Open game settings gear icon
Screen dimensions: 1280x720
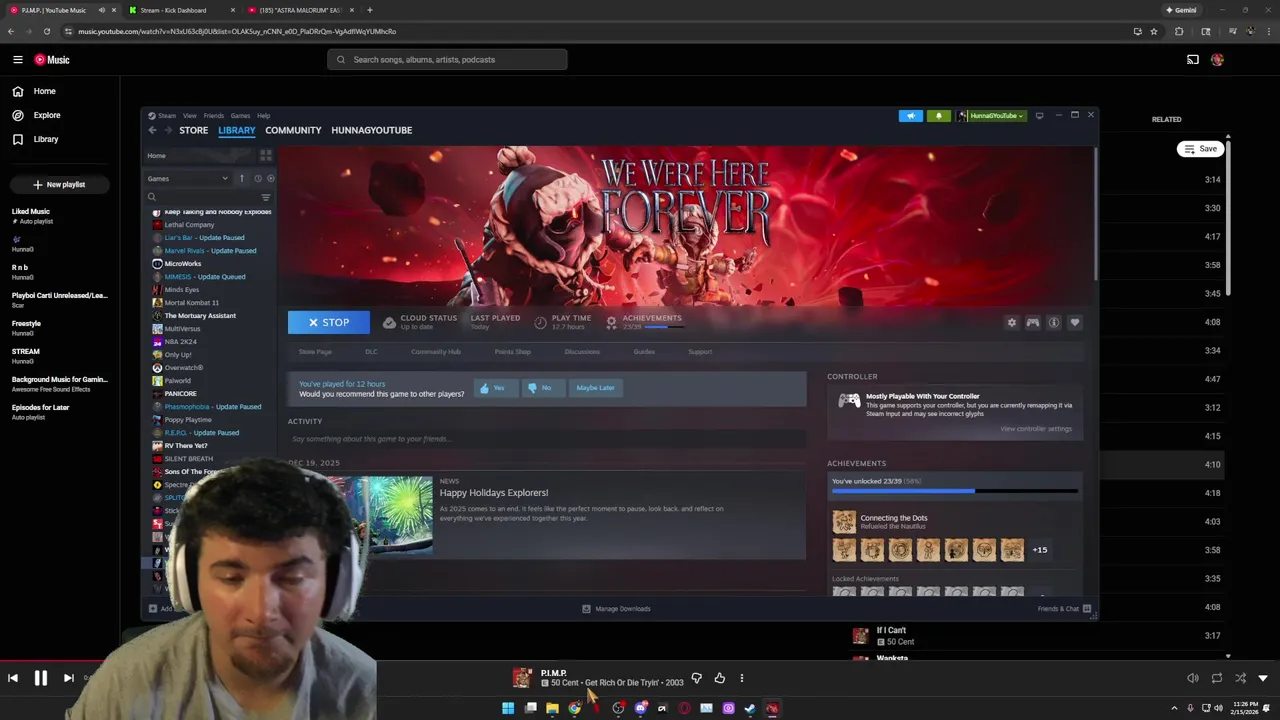pyautogui.click(x=1012, y=323)
